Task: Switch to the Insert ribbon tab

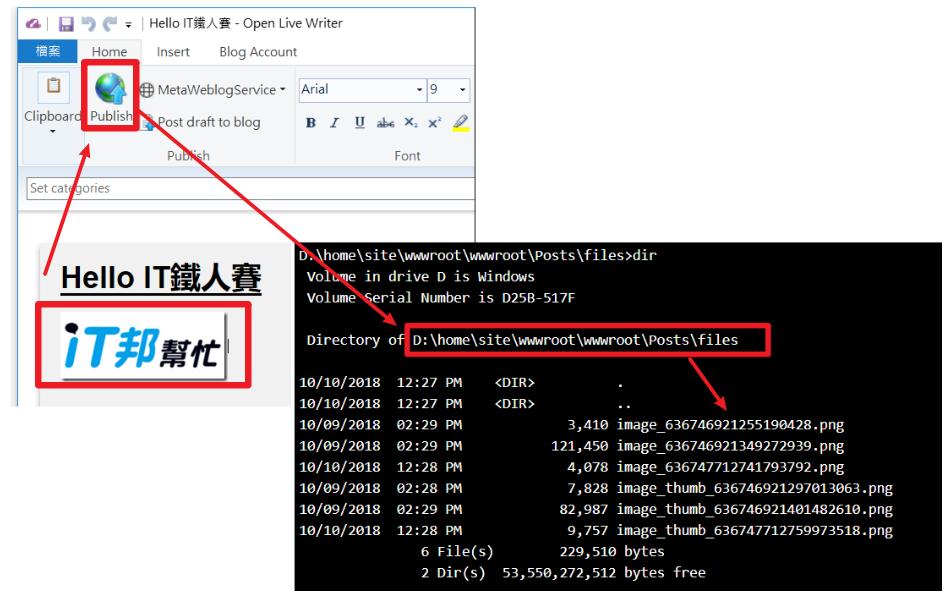Action: coord(173,52)
